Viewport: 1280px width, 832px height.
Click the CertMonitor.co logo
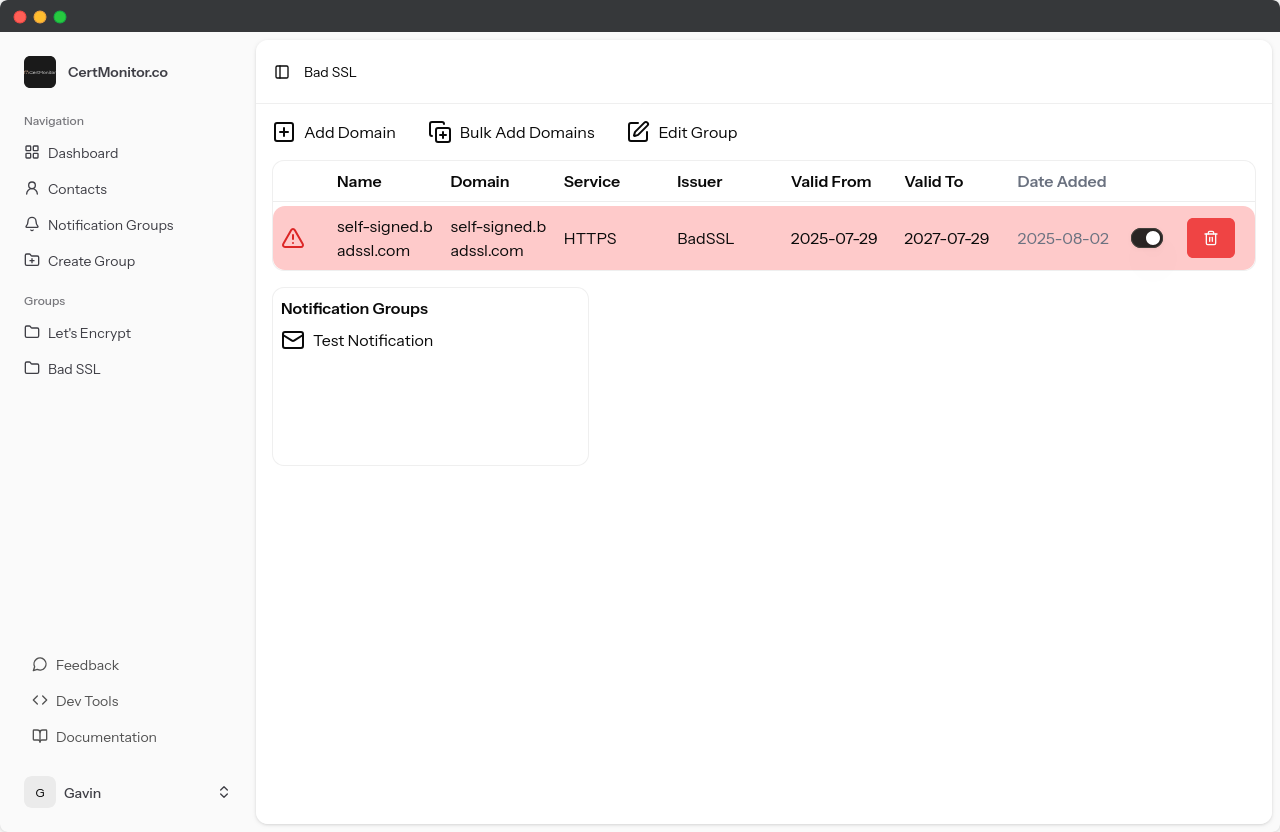[40, 72]
